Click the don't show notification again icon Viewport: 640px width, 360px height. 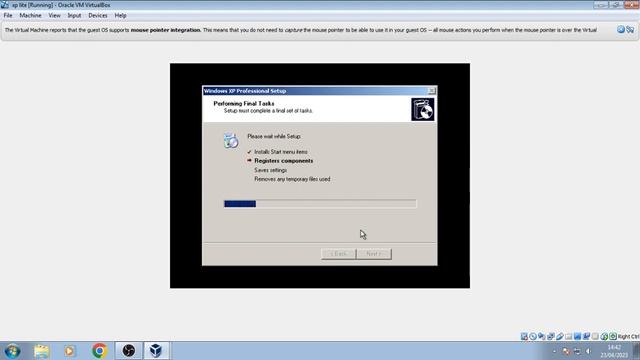[x=630, y=29]
